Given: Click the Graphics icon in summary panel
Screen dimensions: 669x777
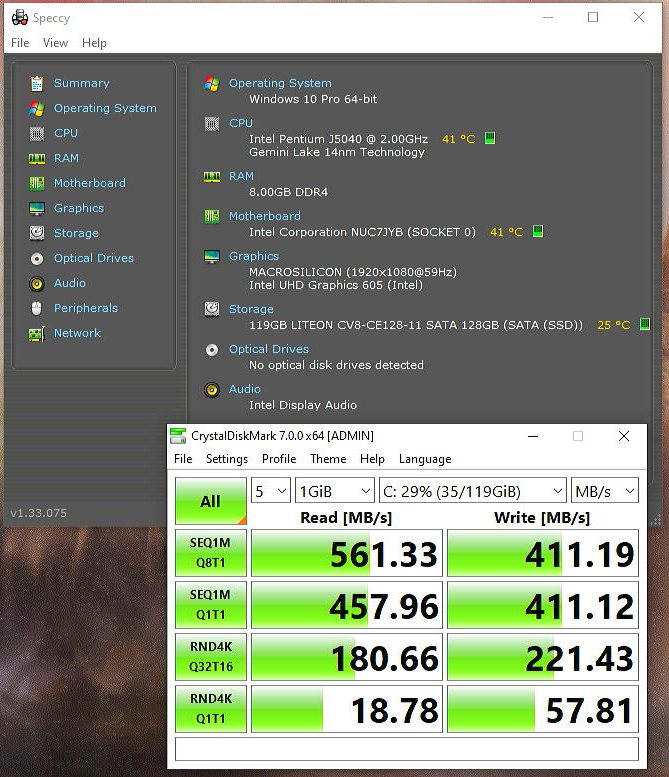Looking at the screenshot, I should coord(212,257).
